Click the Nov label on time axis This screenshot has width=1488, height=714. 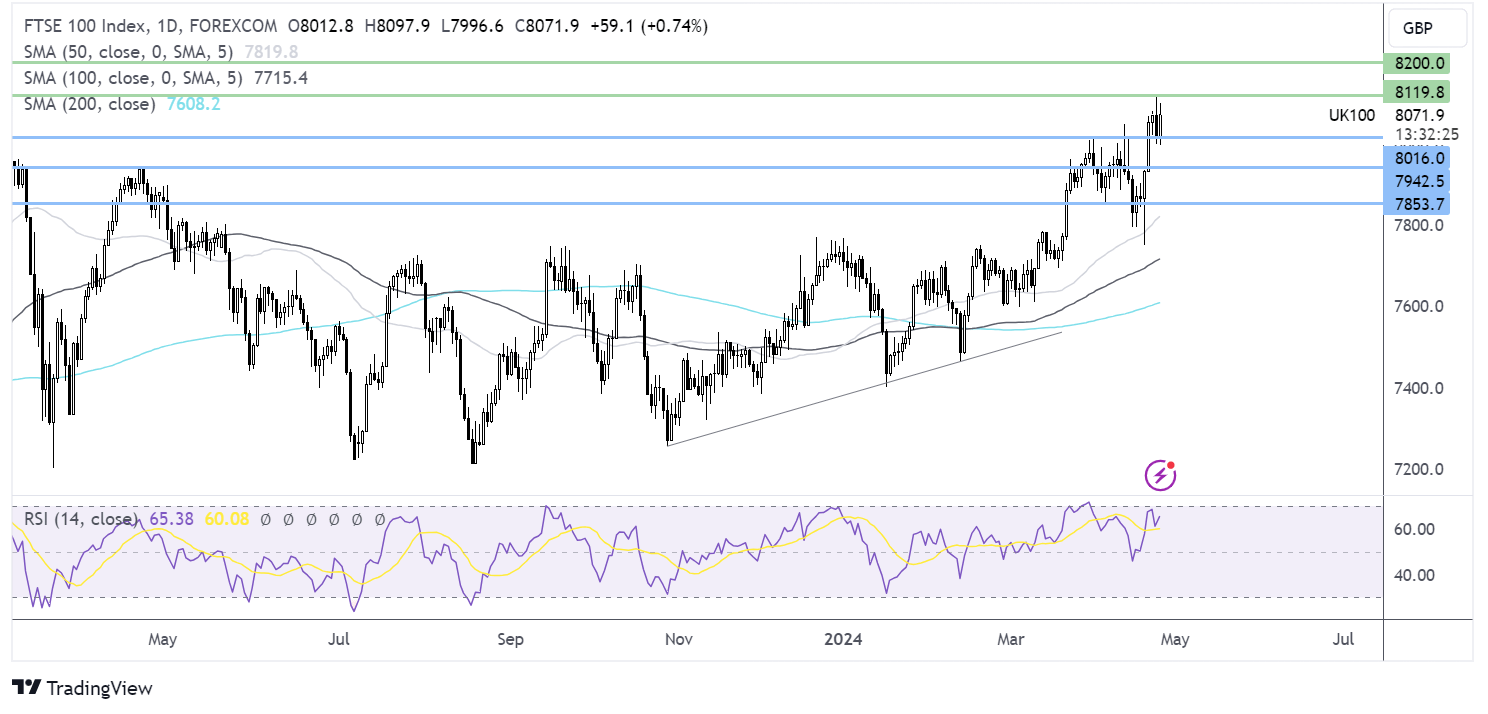(x=679, y=638)
